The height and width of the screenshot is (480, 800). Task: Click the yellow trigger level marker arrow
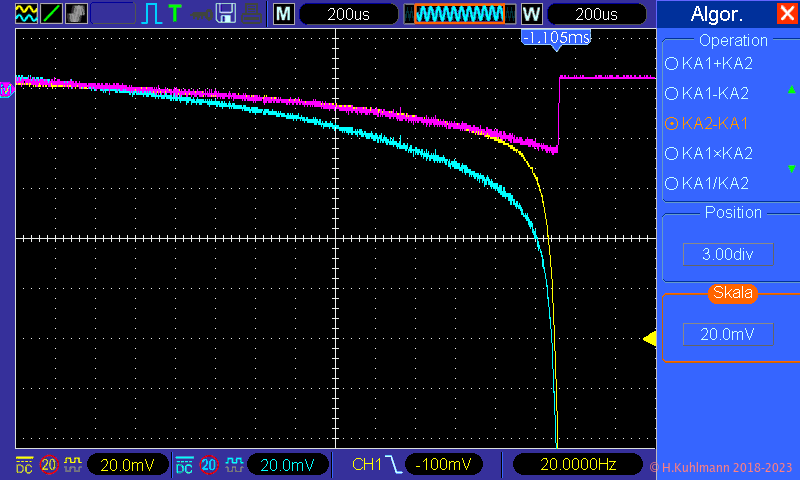coord(649,340)
